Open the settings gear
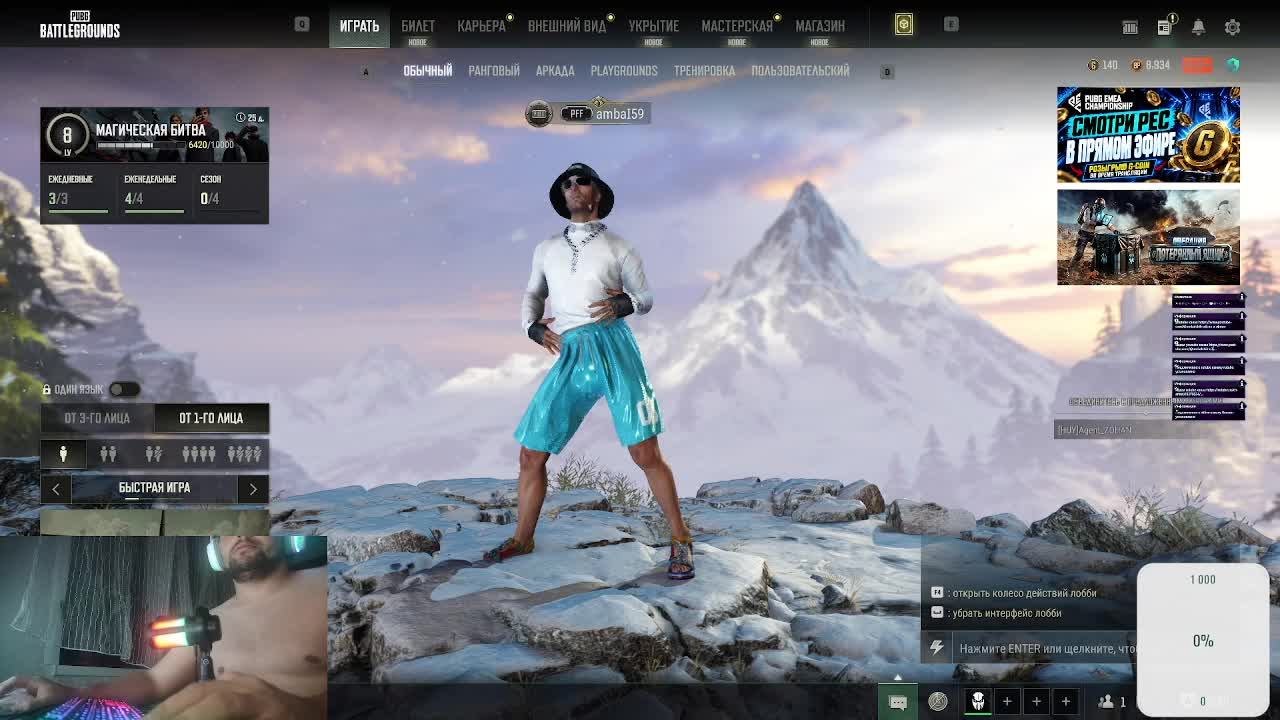 click(1232, 27)
